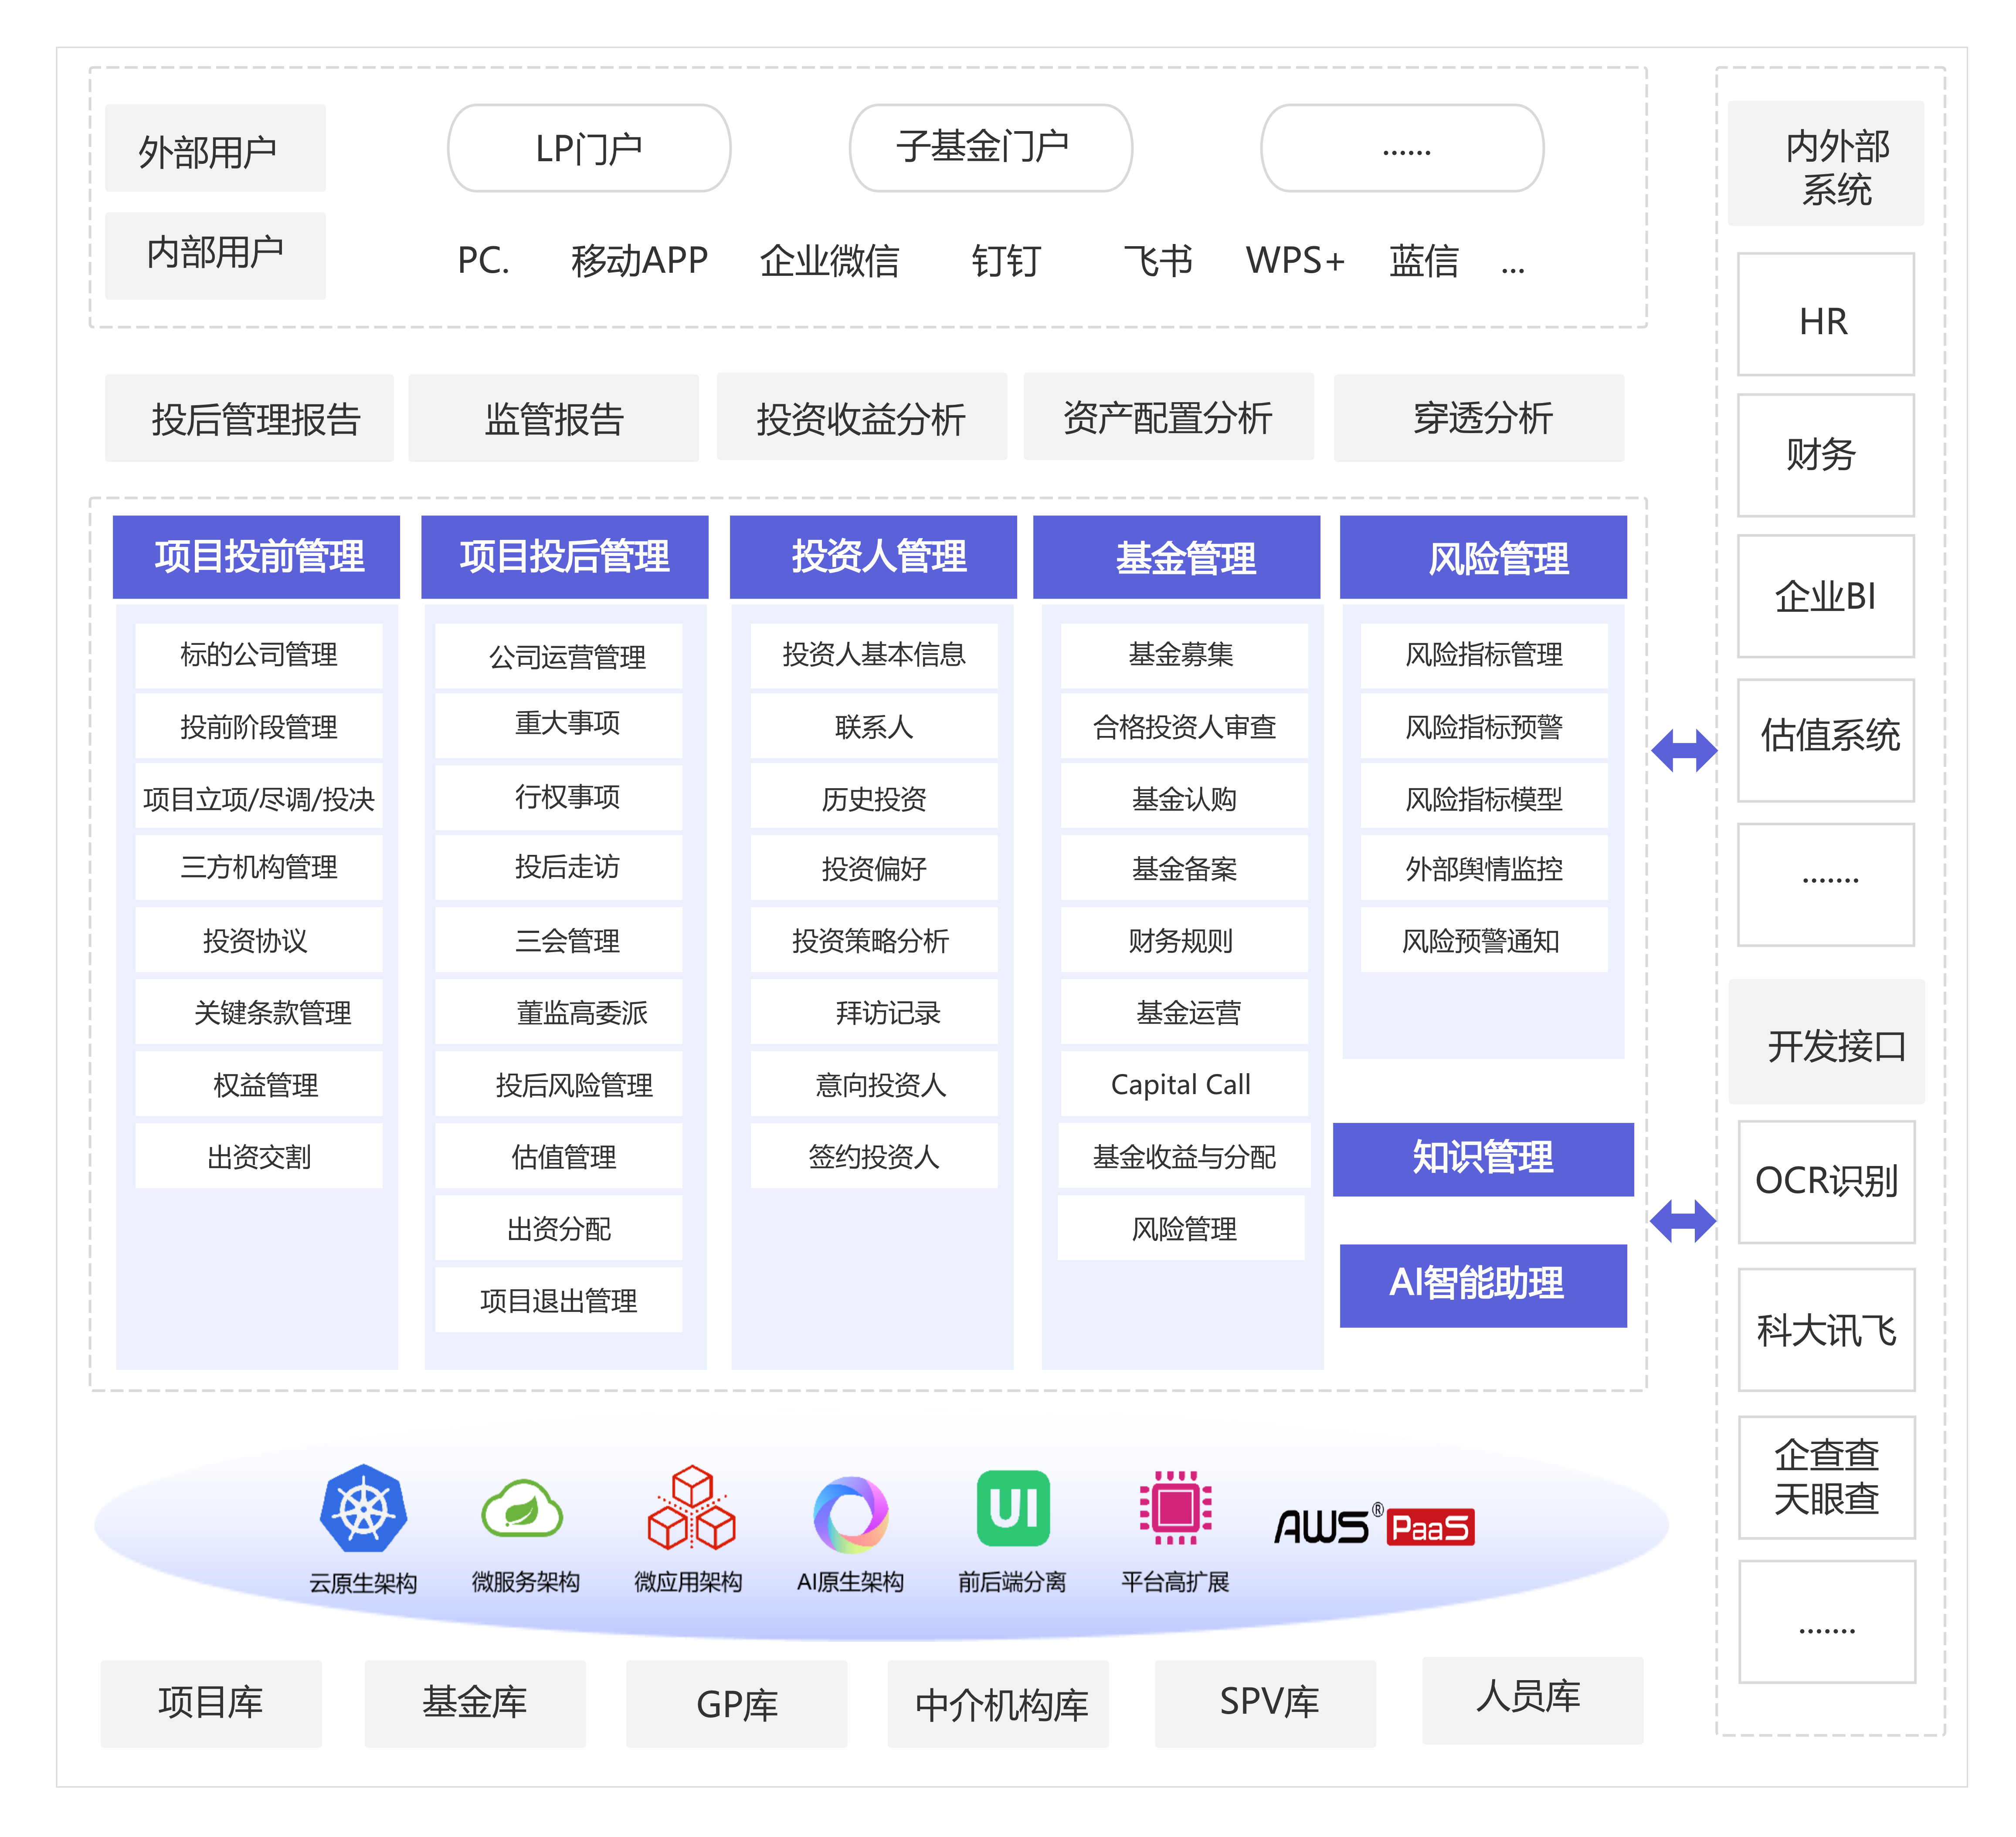Click the 外部用户 box
The image size is (2016, 1837).
(x=215, y=148)
